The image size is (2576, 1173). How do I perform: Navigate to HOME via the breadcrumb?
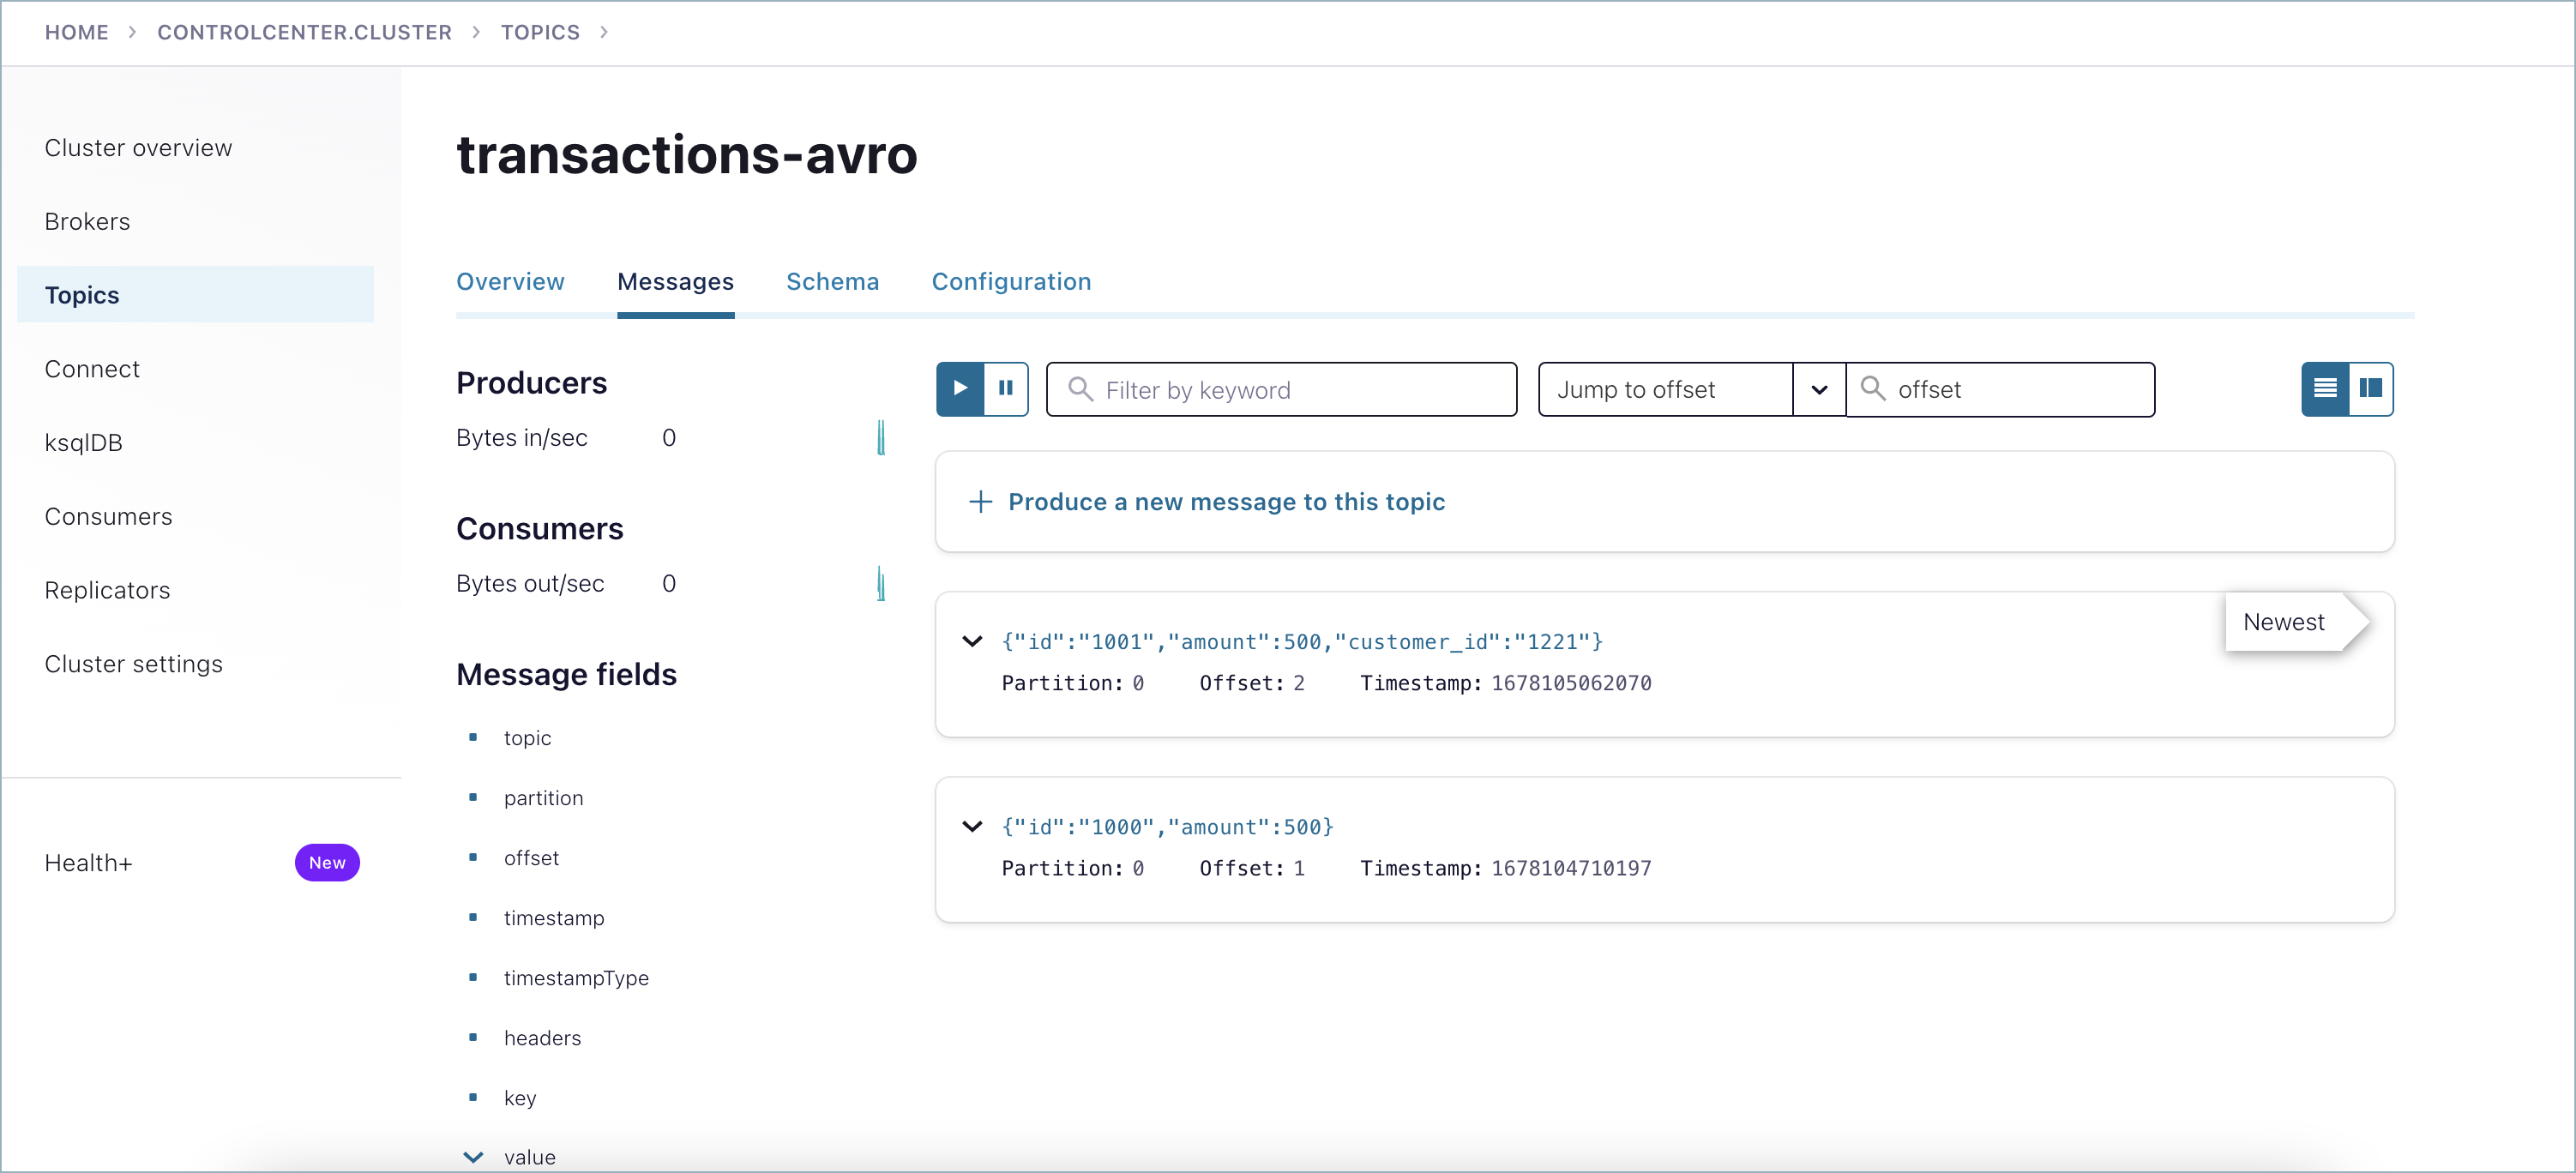click(x=76, y=32)
